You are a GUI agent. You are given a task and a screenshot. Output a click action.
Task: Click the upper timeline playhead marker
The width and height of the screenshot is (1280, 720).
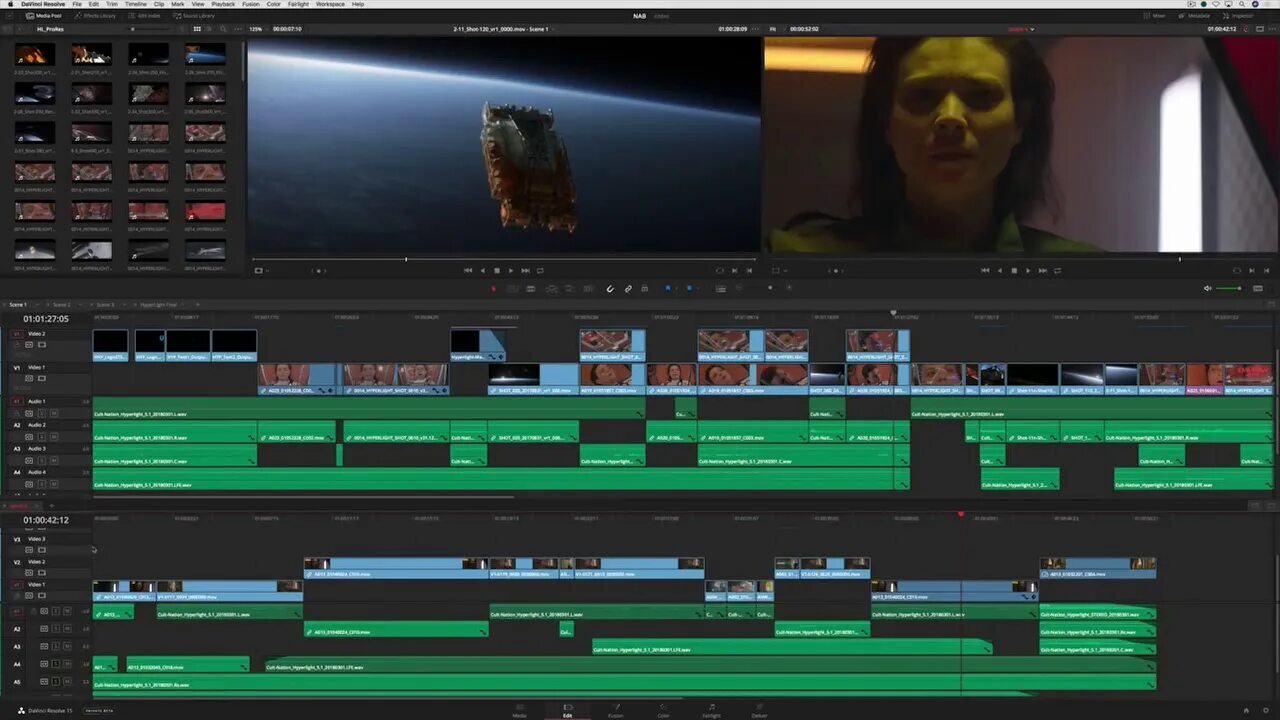893,313
